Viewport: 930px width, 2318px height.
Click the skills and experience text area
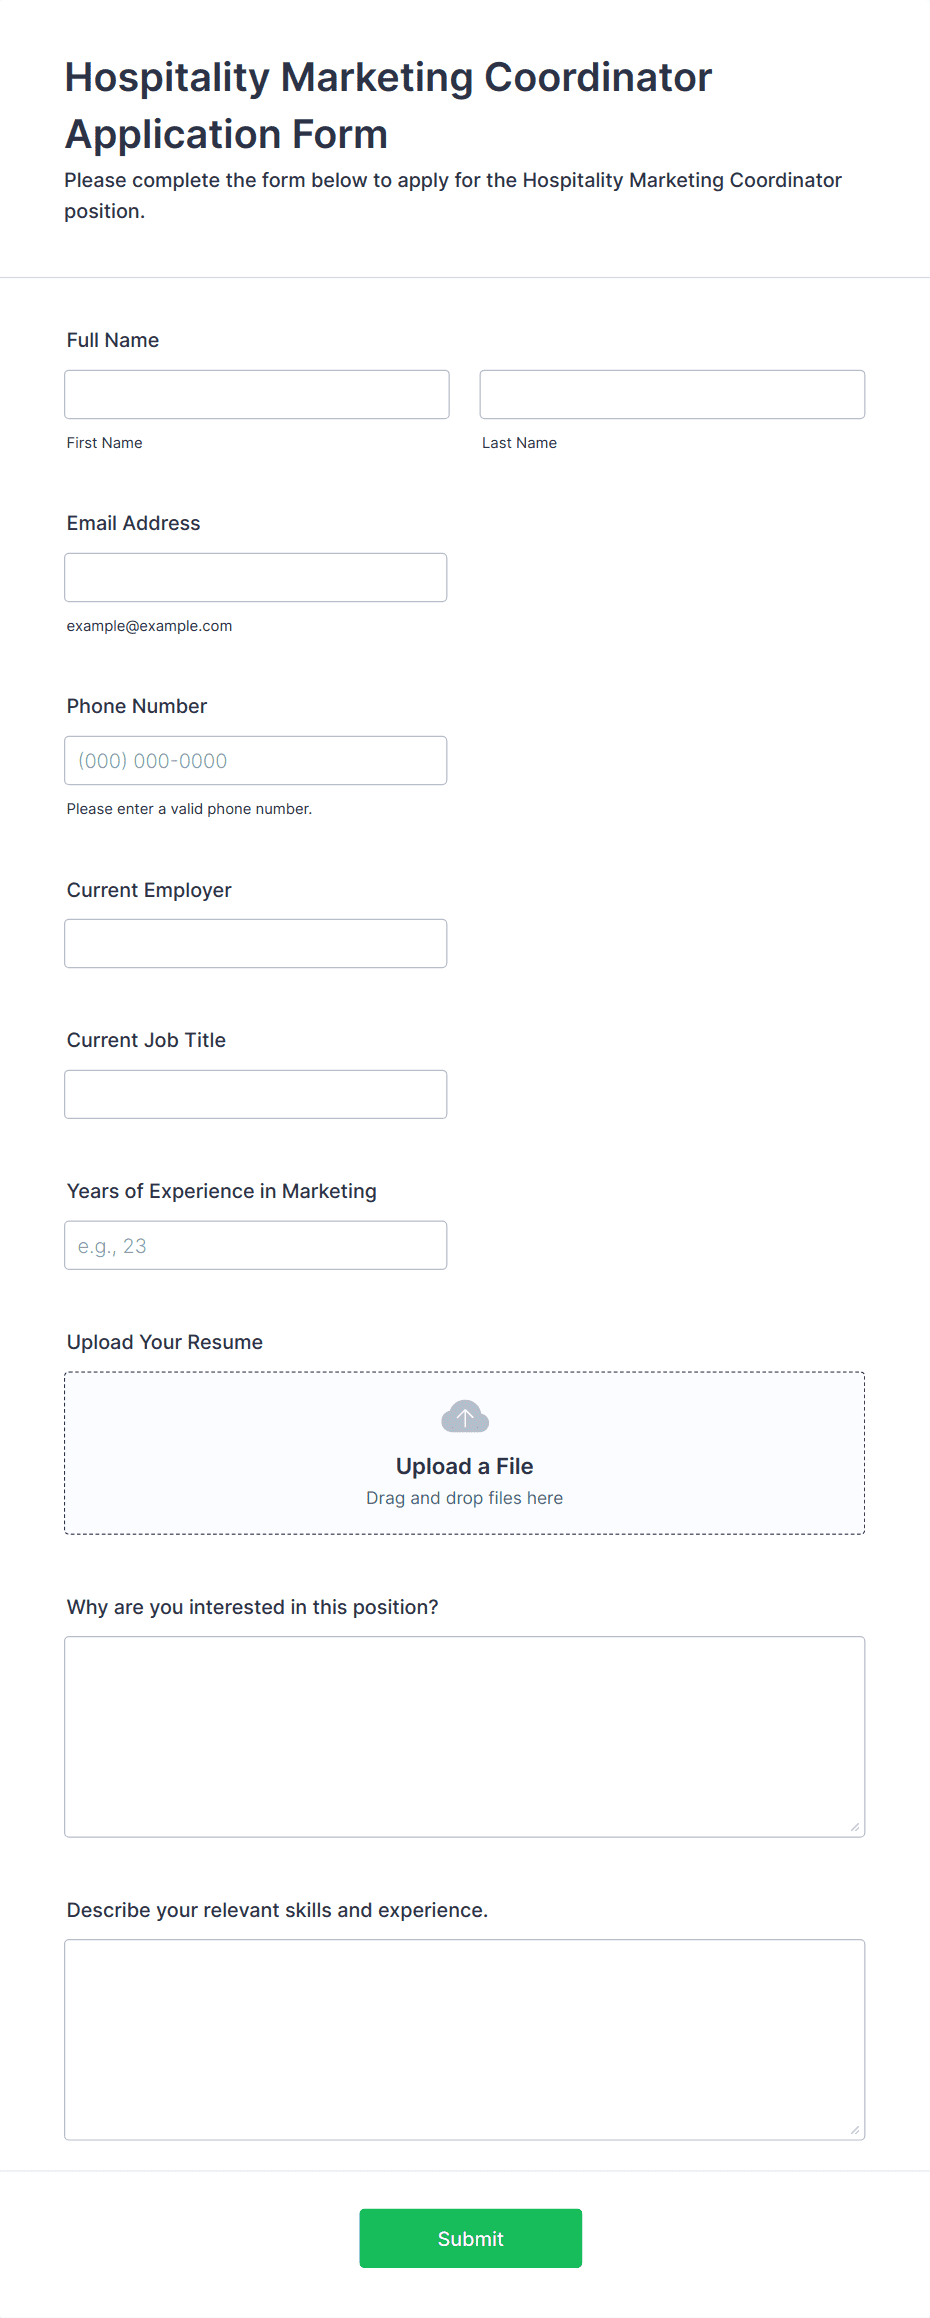(465, 2039)
